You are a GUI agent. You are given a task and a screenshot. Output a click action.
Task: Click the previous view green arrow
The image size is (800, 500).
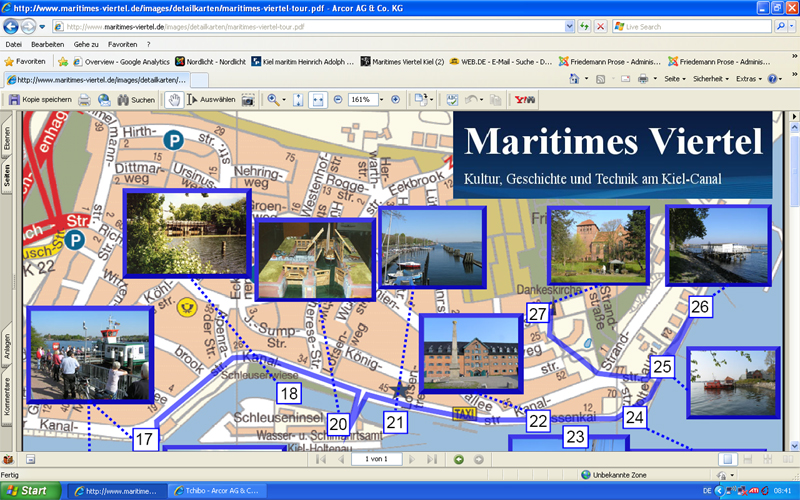(x=459, y=460)
